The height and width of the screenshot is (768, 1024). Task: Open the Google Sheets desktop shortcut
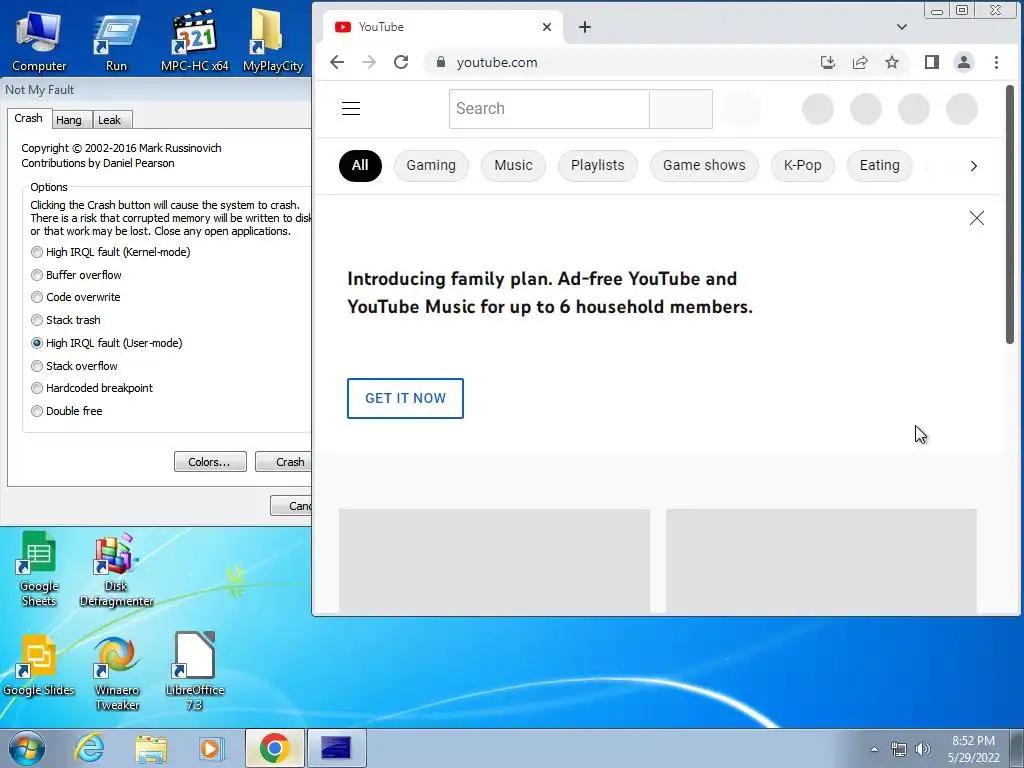point(39,569)
